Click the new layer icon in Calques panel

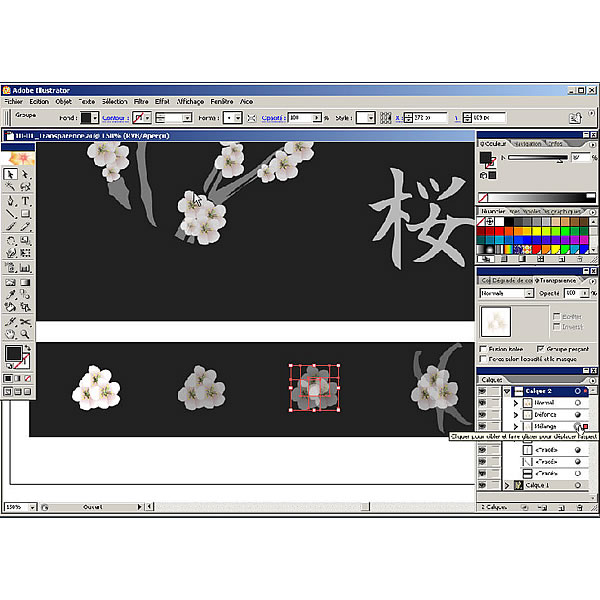[x=561, y=507]
